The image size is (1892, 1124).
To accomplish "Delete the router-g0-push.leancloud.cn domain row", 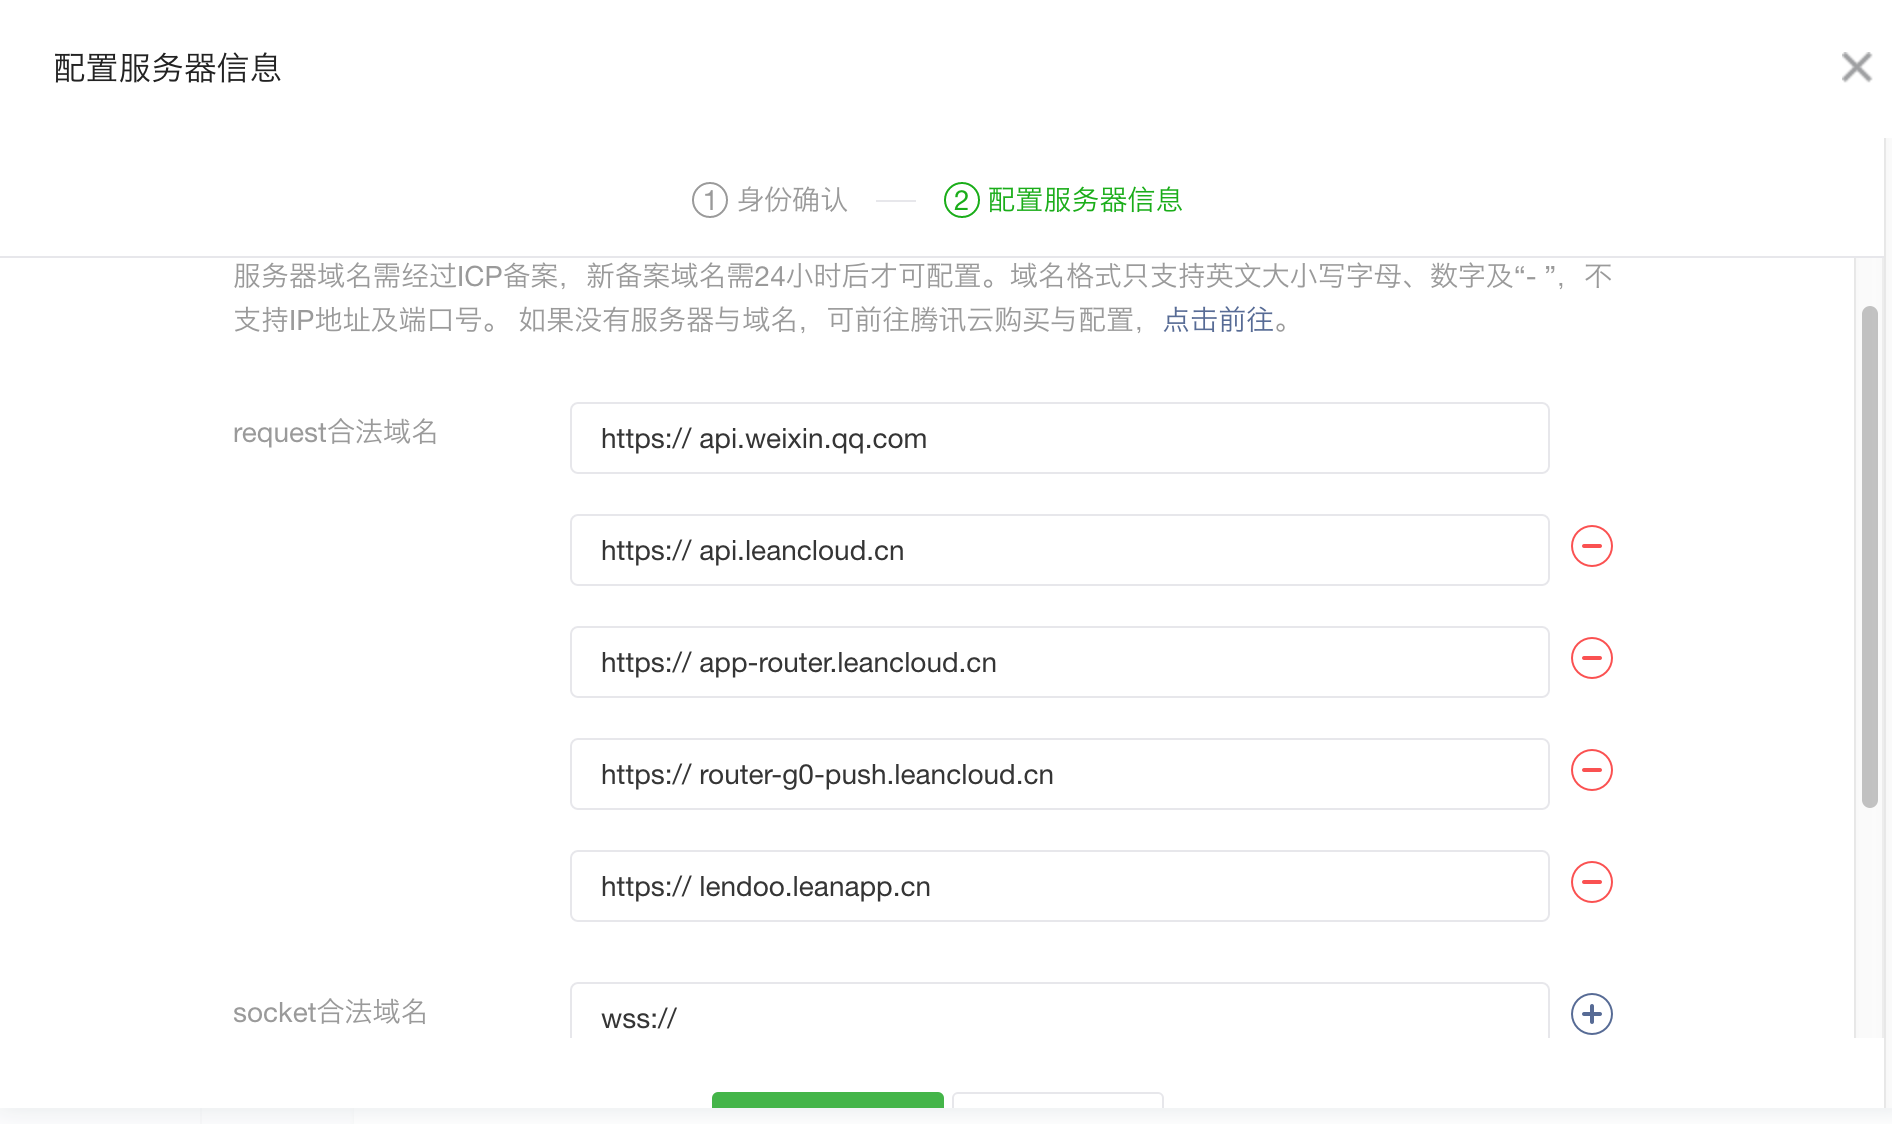I will point(1591,770).
